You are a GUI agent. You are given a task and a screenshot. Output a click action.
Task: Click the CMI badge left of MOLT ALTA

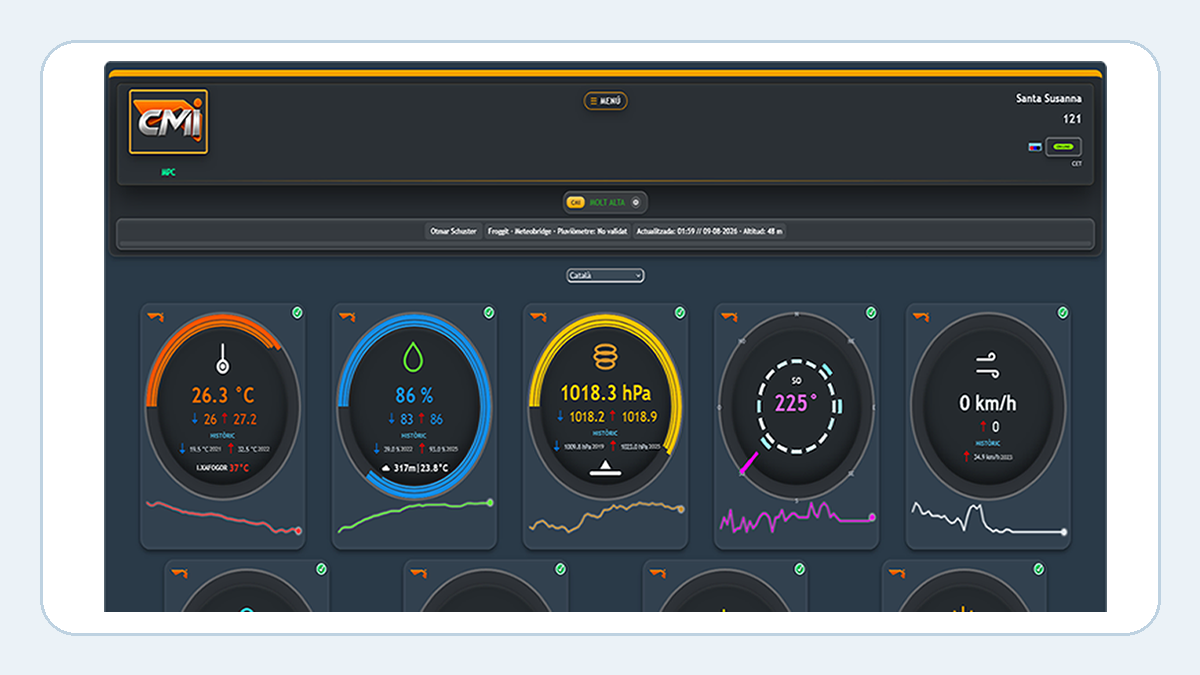pos(574,202)
